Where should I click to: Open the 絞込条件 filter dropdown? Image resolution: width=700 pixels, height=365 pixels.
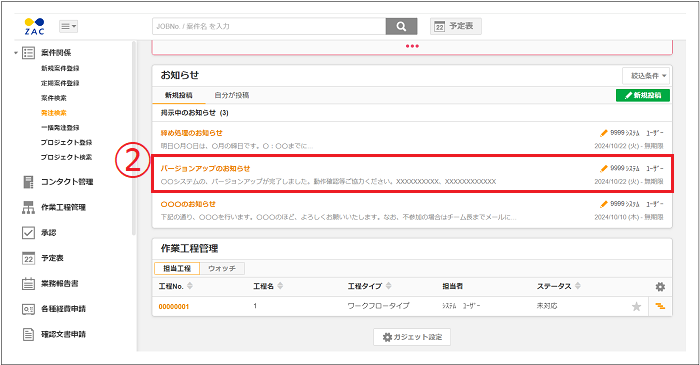tap(646, 76)
